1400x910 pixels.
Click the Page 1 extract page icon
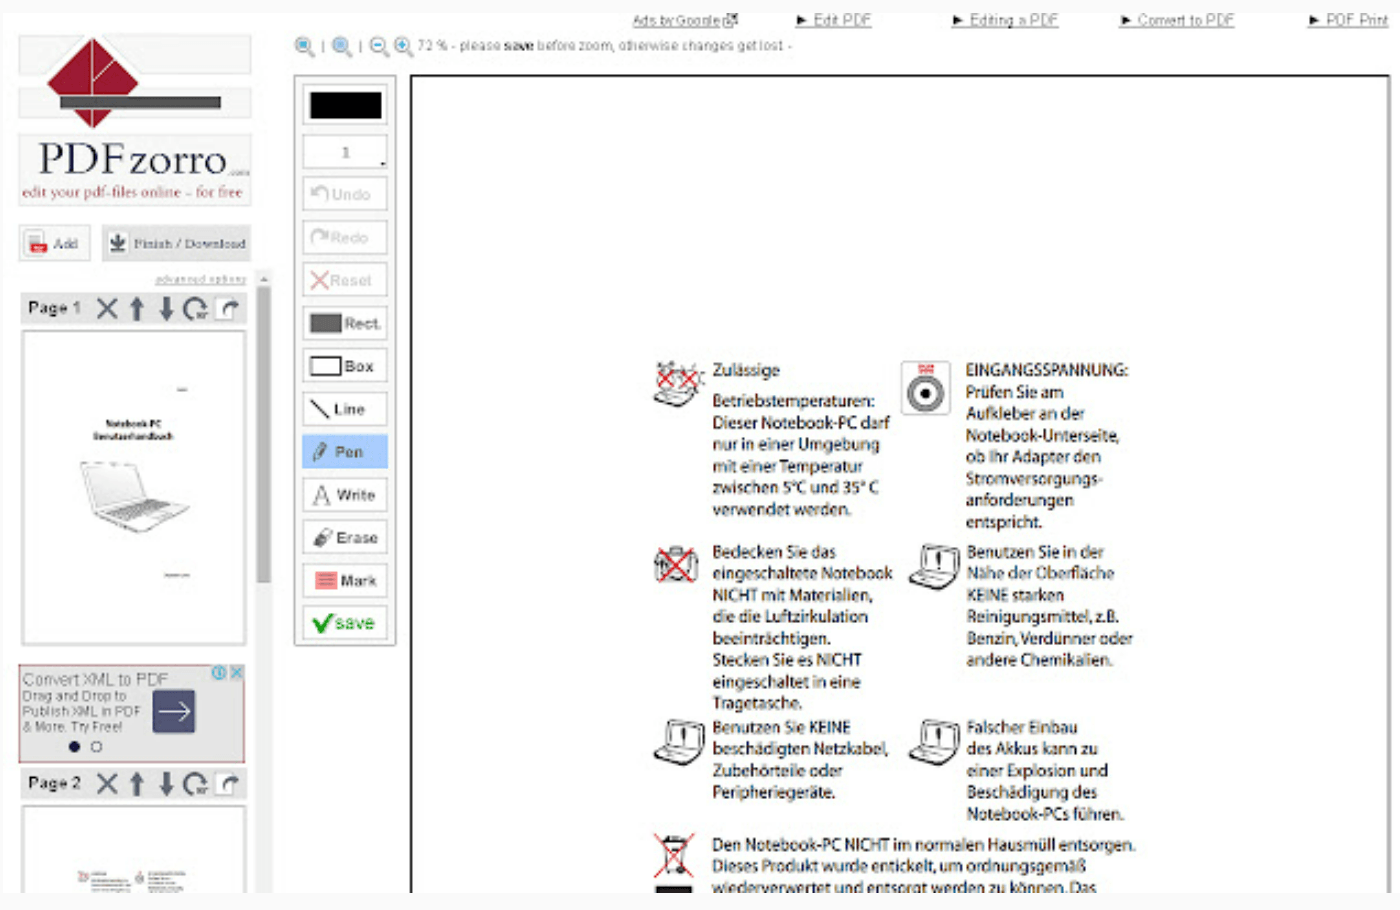coord(230,308)
